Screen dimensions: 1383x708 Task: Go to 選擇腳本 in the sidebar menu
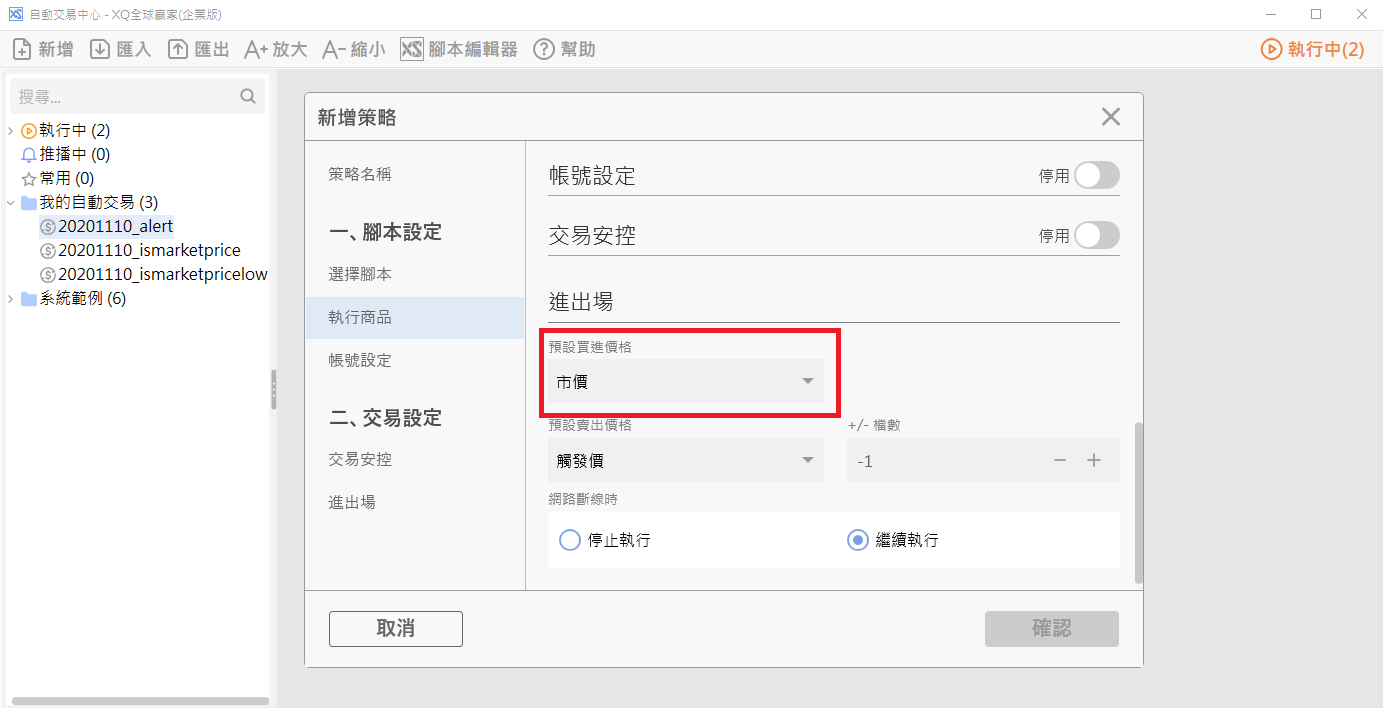tap(360, 274)
